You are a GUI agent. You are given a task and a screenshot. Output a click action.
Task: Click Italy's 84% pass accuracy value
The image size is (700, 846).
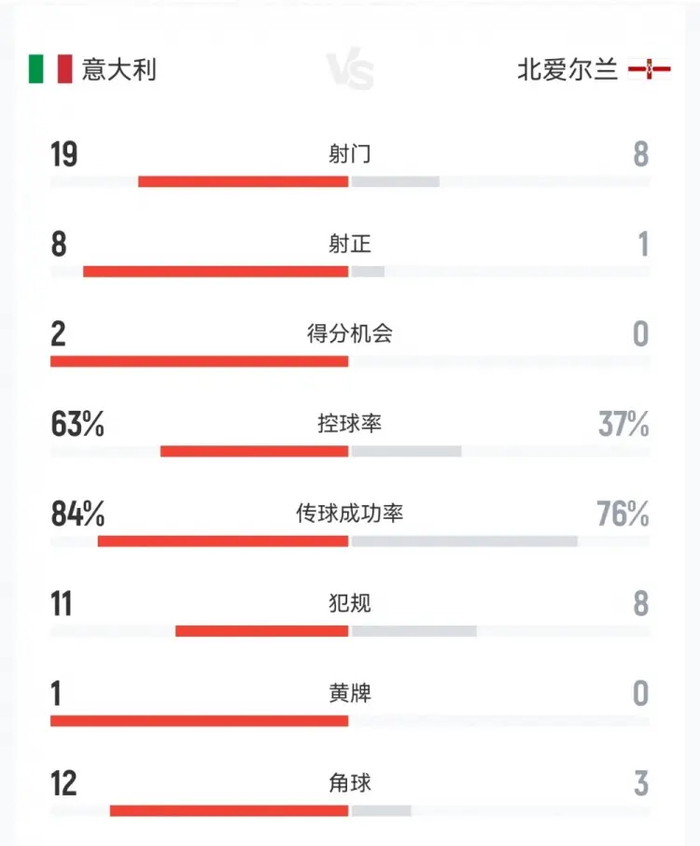point(77,514)
